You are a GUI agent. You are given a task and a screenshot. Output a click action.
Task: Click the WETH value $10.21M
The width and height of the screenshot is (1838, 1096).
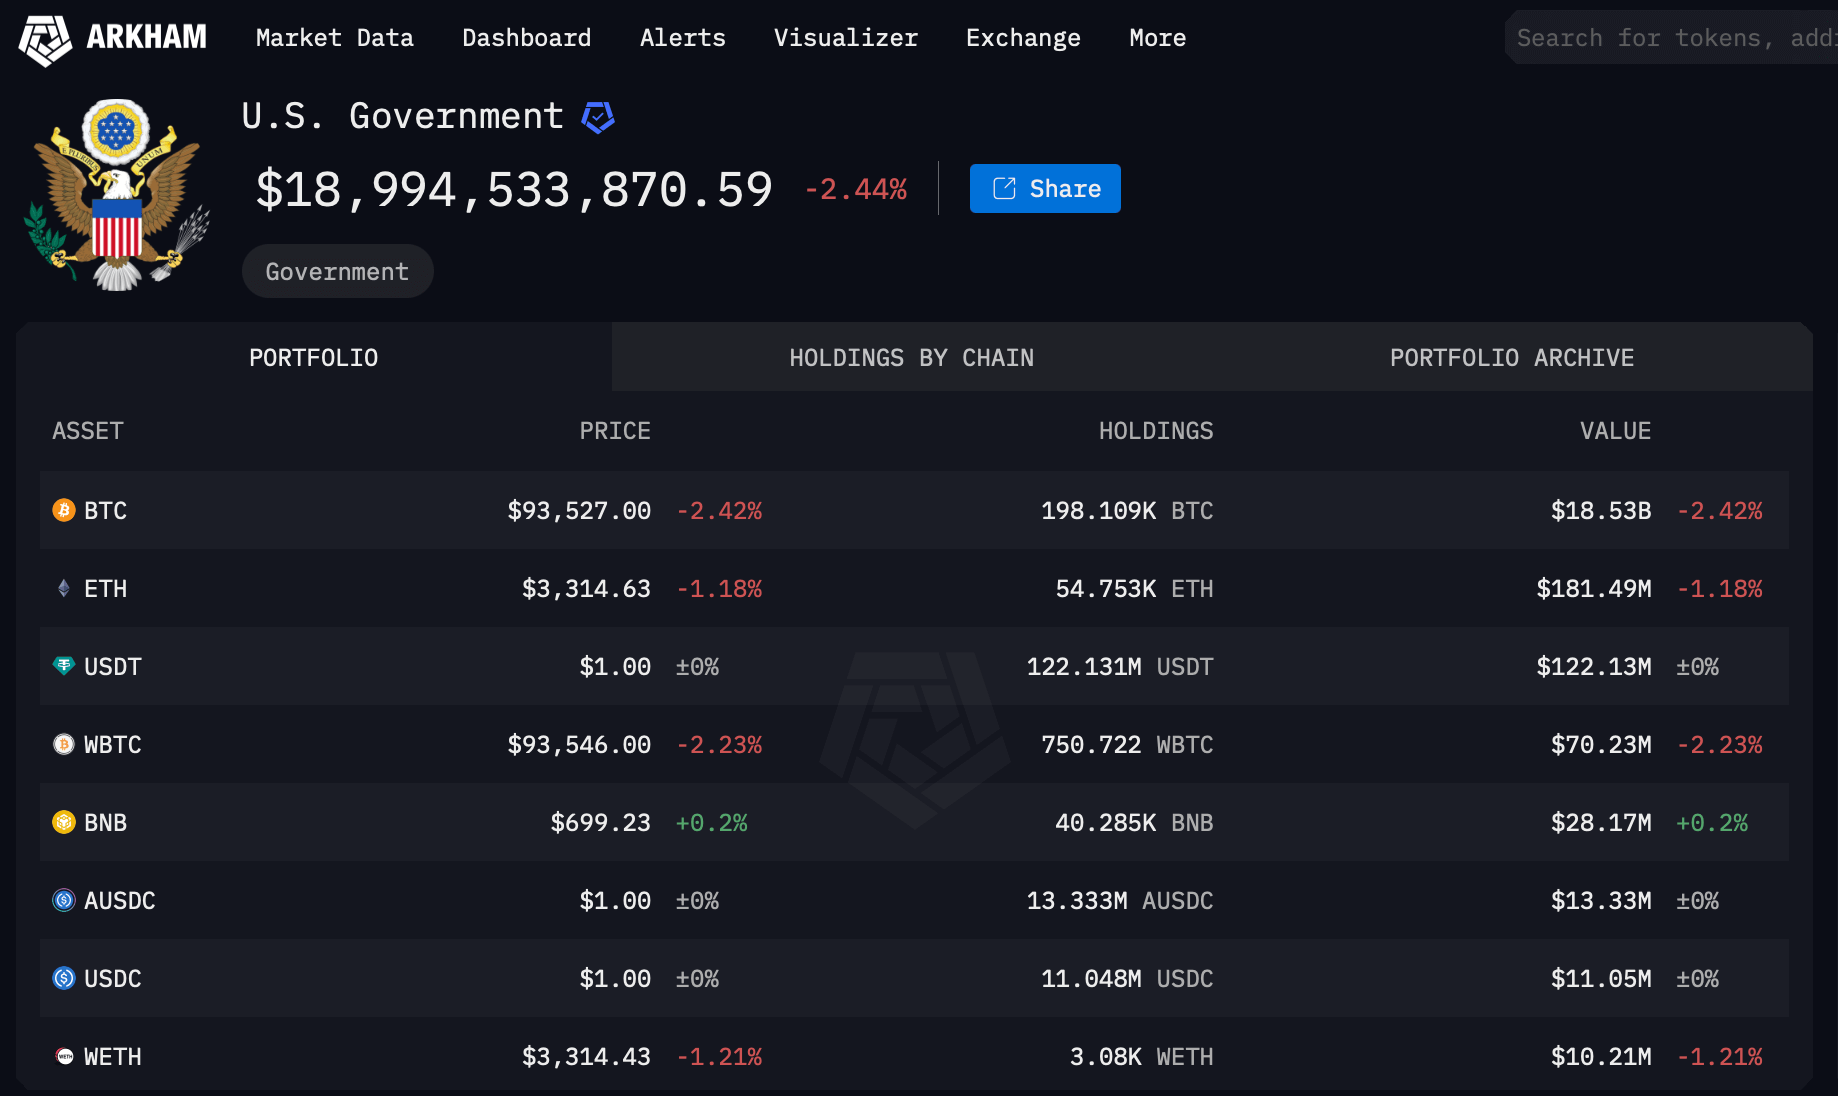pyautogui.click(x=1601, y=1056)
